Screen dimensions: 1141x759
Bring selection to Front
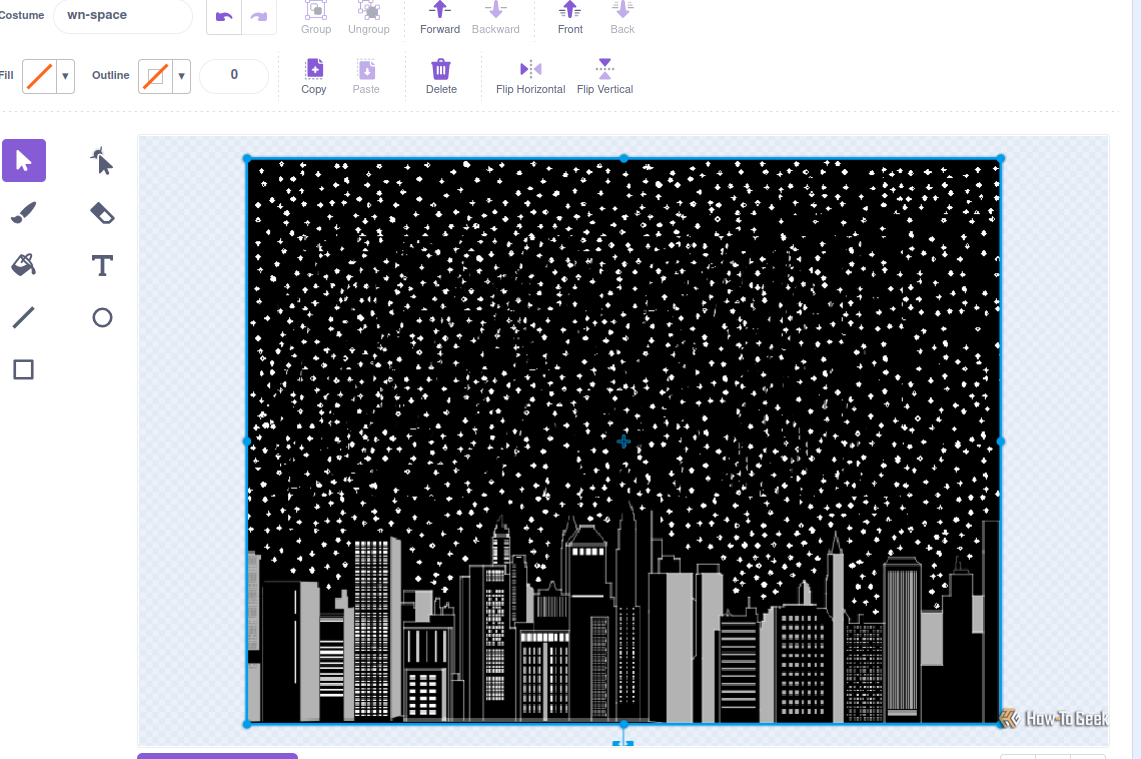pos(570,18)
